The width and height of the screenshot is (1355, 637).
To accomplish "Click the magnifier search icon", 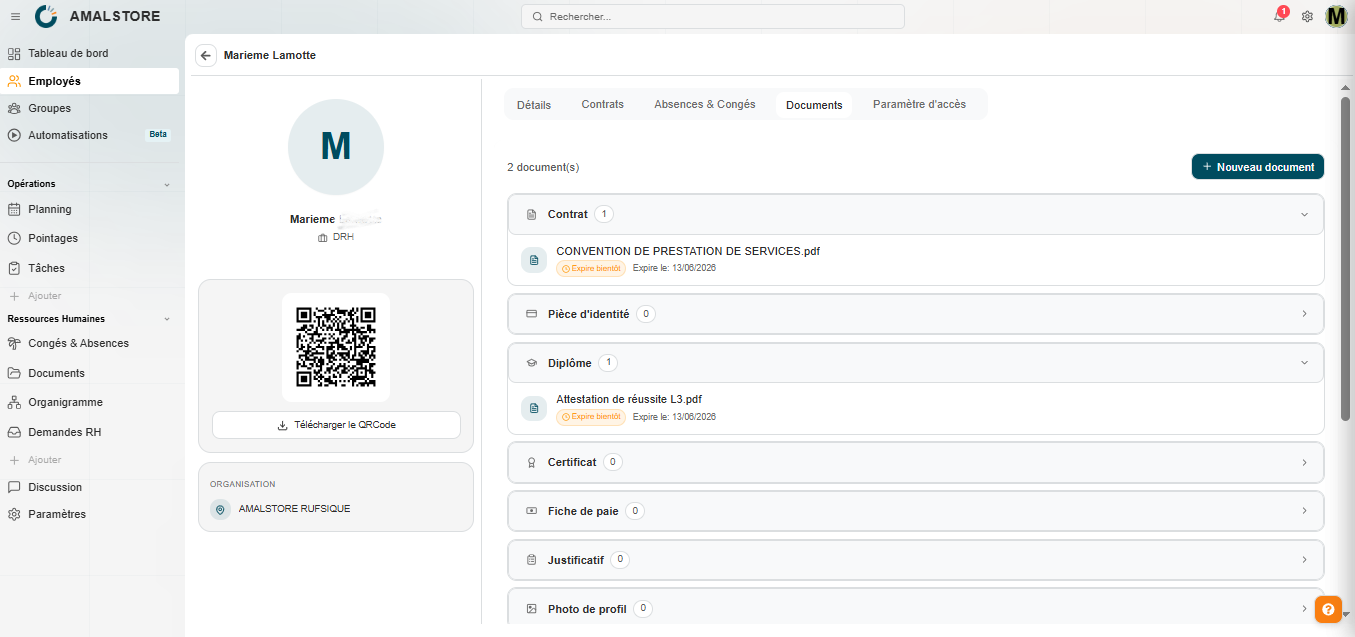I will click(537, 17).
